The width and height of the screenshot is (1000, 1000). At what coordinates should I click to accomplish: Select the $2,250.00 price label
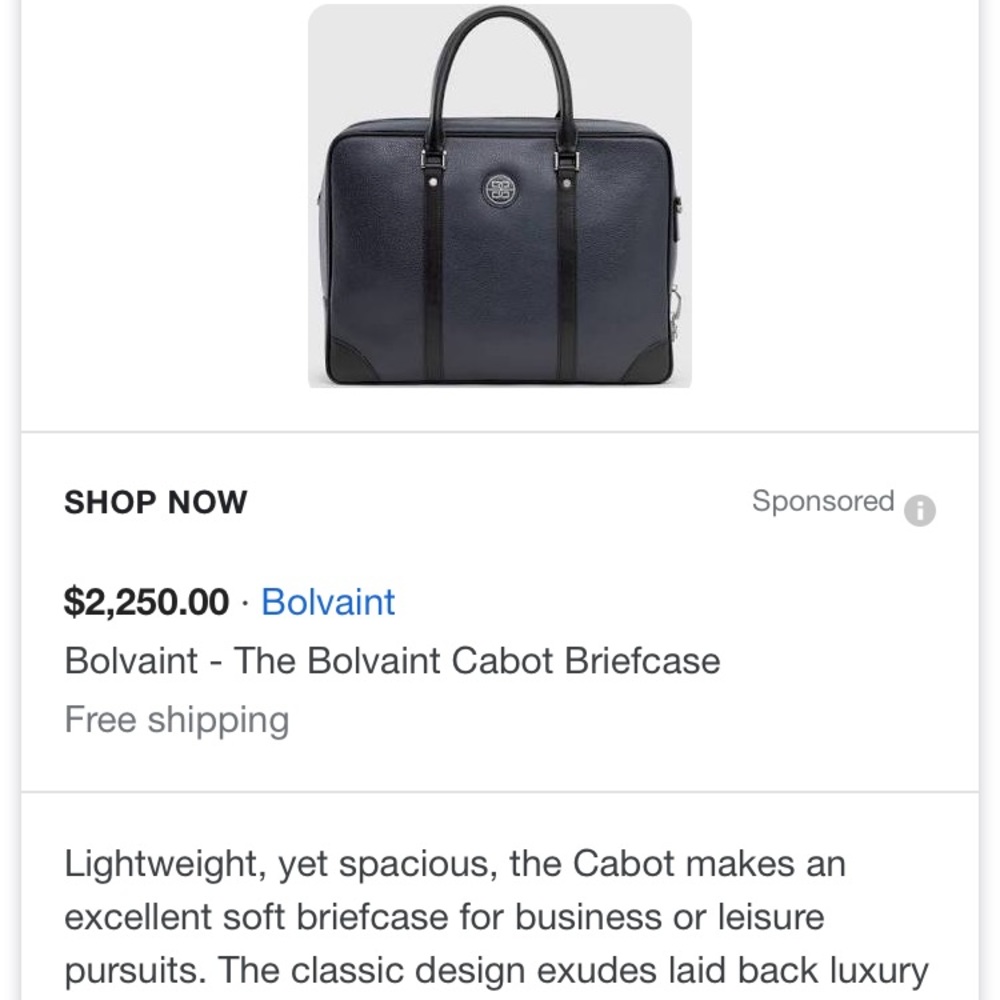146,602
